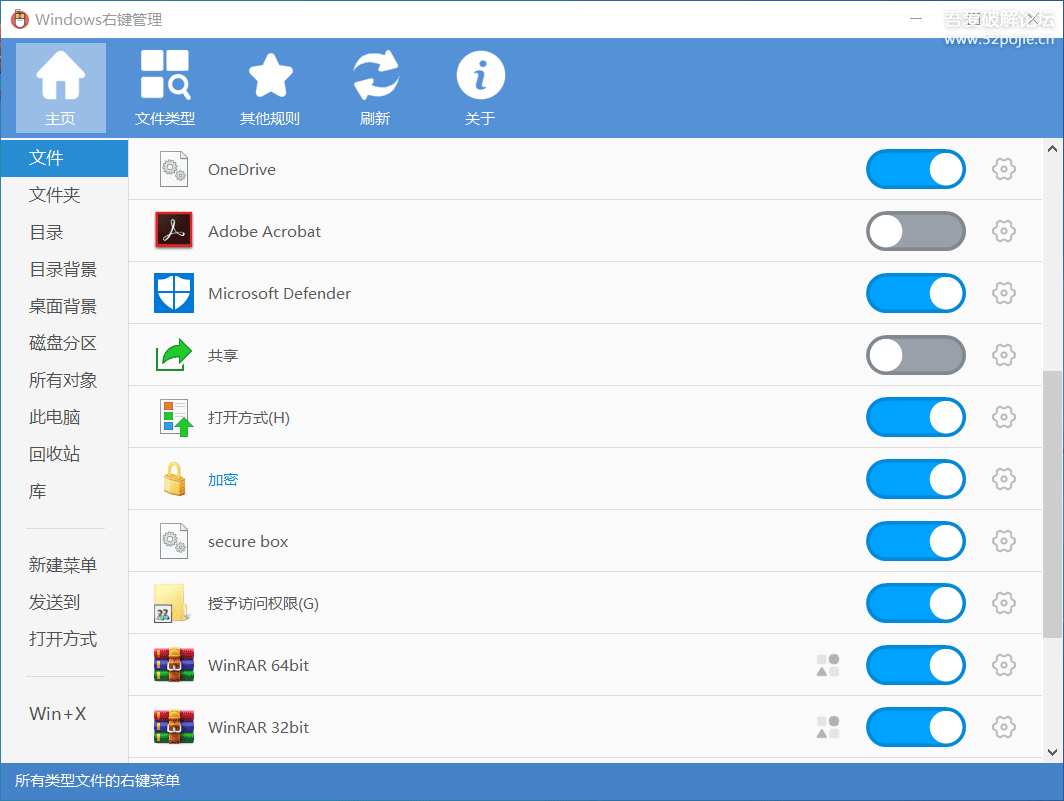
Task: Open settings gear for OneDrive
Action: pos(1003,169)
